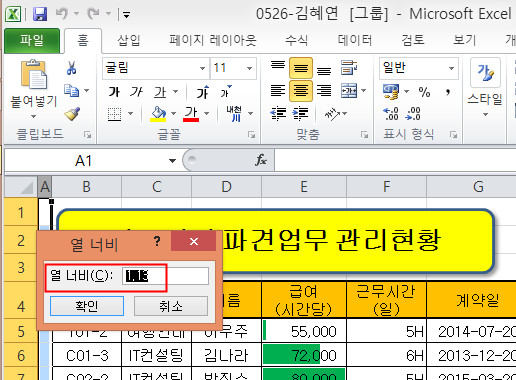Viewport: 516px width, 380px height.
Task: Switch to the 검토 review tab
Action: click(x=413, y=41)
